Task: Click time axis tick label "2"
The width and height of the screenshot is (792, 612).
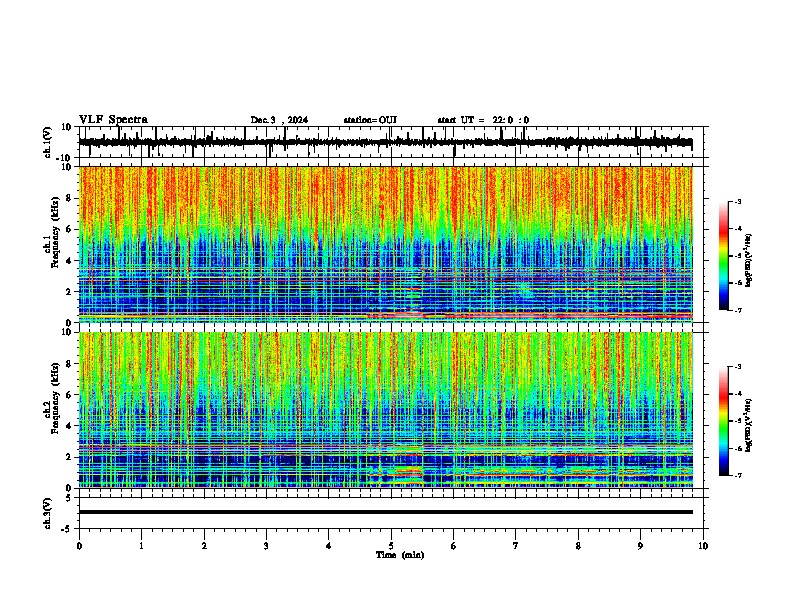Action: click(204, 546)
